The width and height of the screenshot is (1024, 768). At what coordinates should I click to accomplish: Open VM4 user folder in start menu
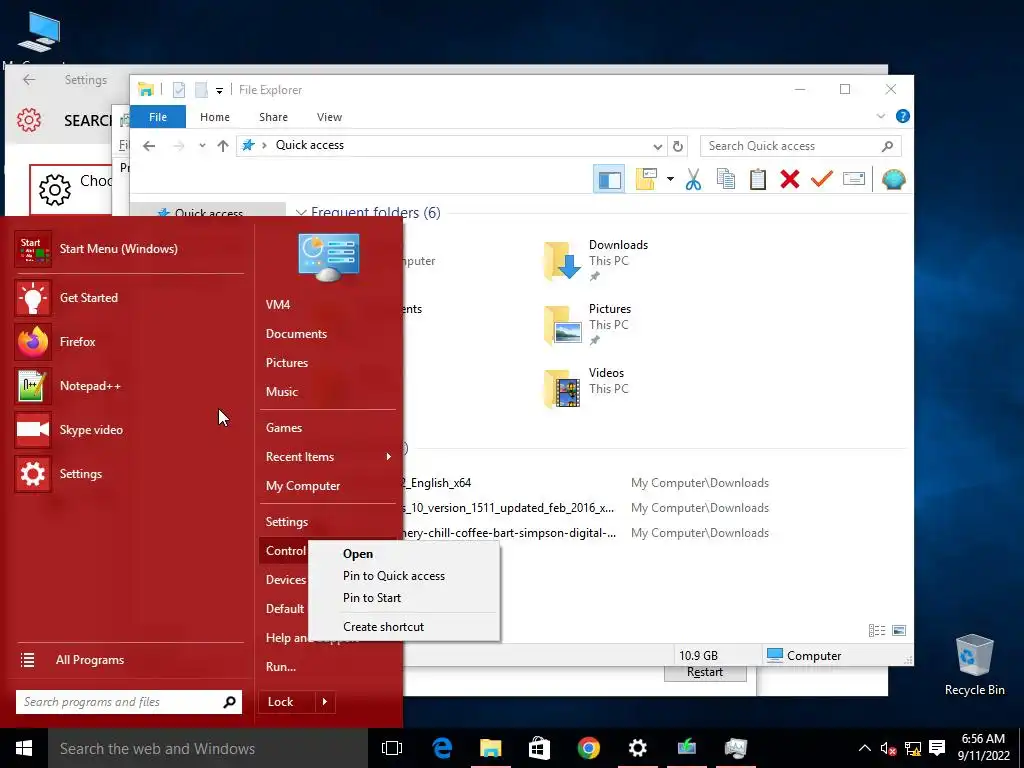(x=327, y=305)
